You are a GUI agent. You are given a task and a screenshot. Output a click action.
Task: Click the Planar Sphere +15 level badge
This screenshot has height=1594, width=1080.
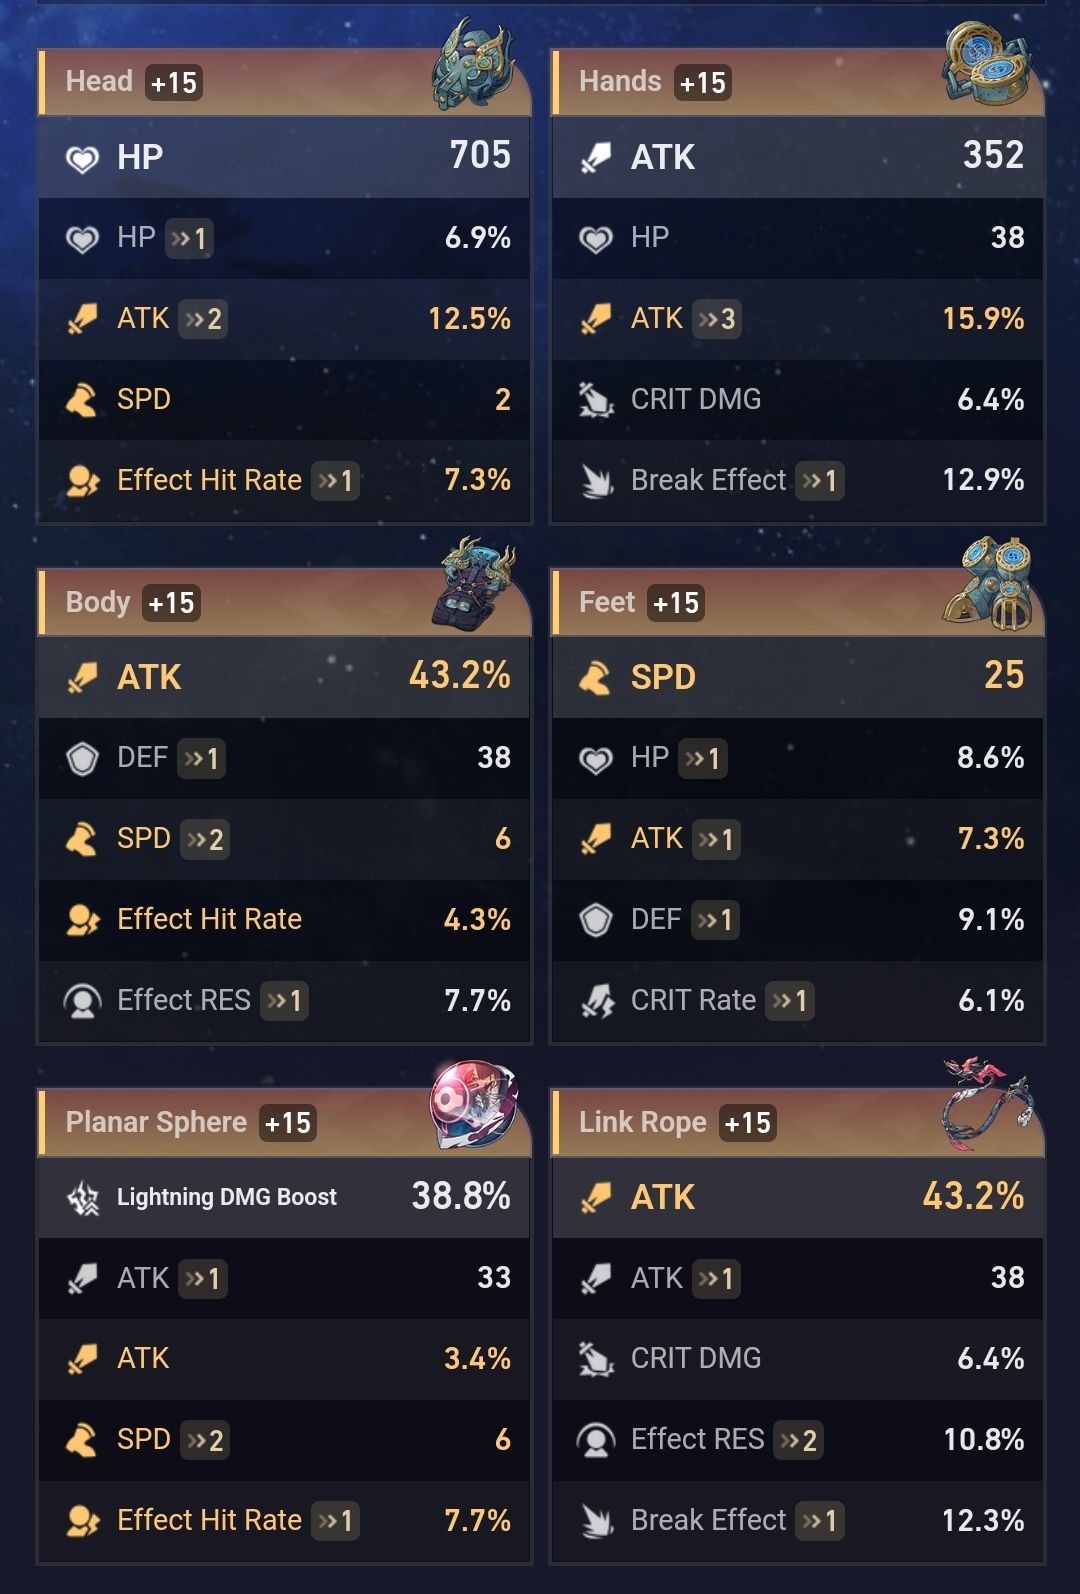coord(288,1123)
